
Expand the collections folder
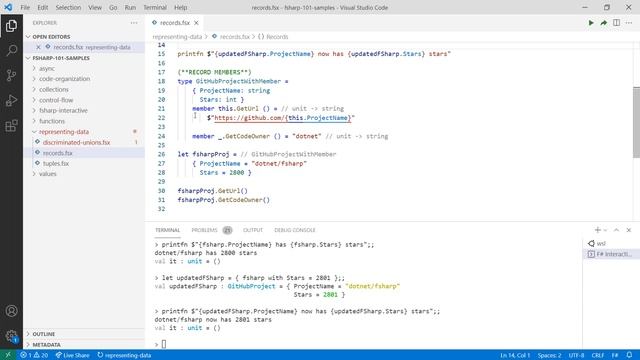pyautogui.click(x=54, y=89)
